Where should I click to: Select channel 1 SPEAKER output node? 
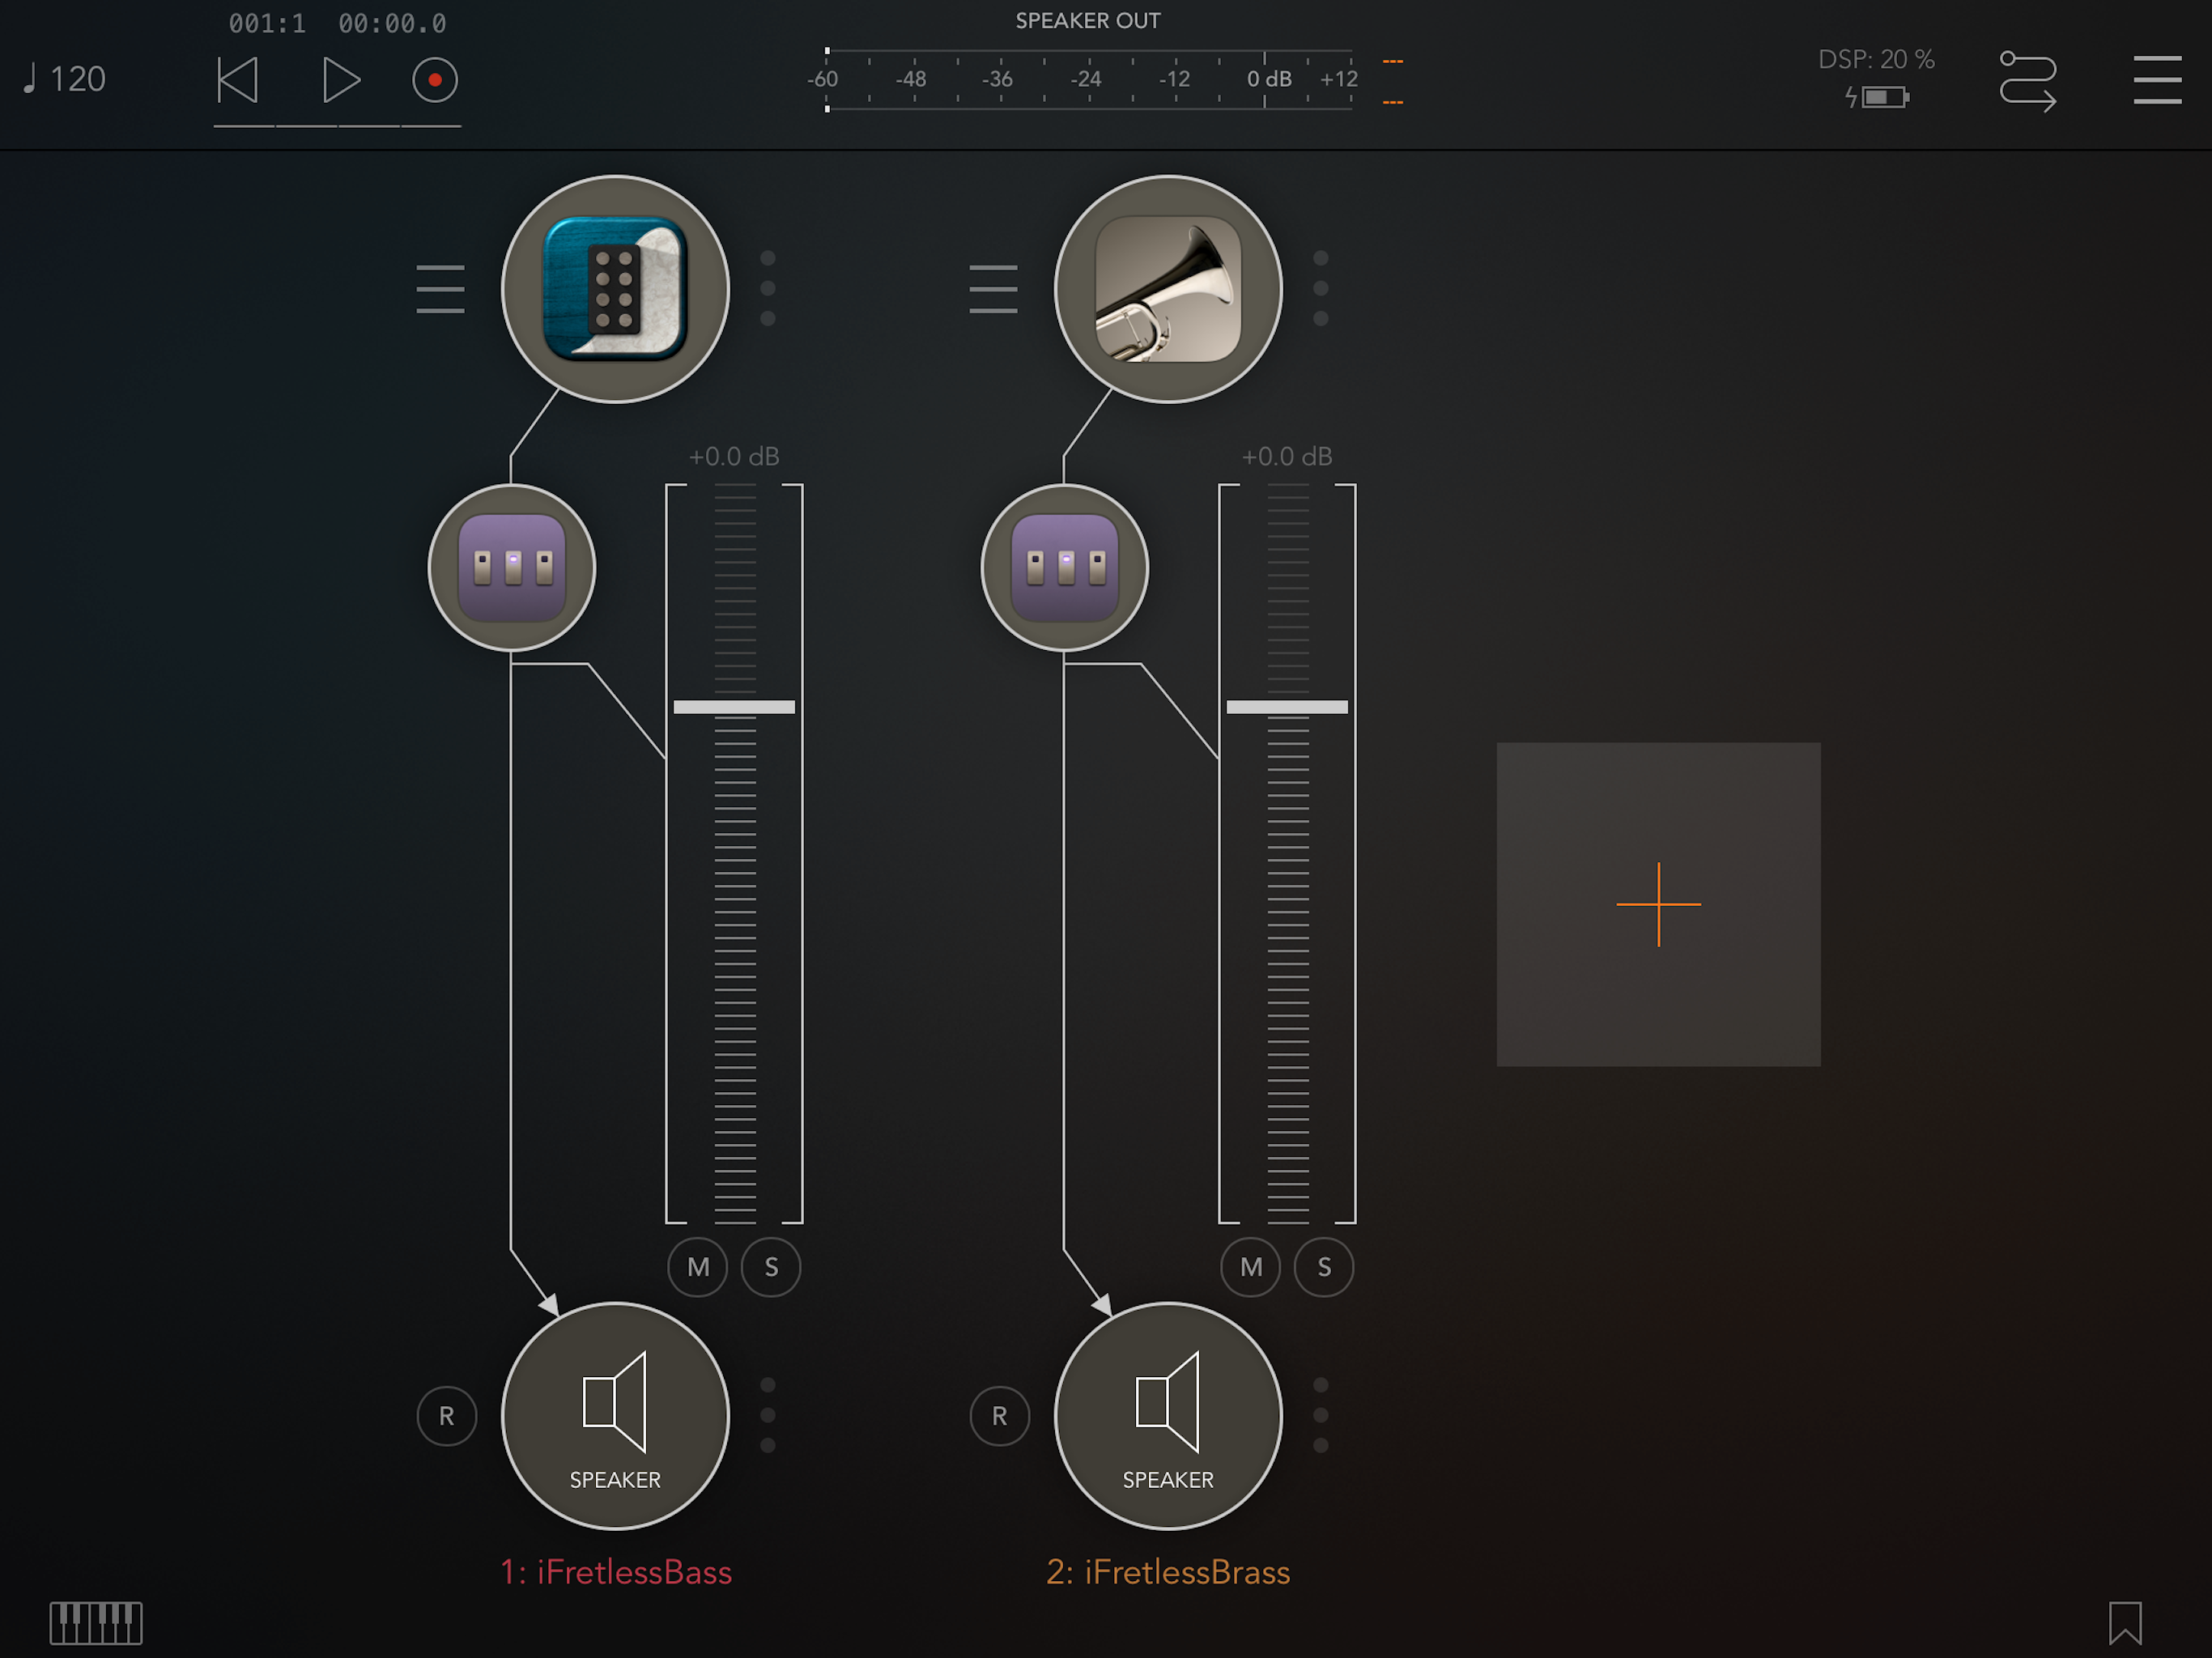tap(614, 1414)
